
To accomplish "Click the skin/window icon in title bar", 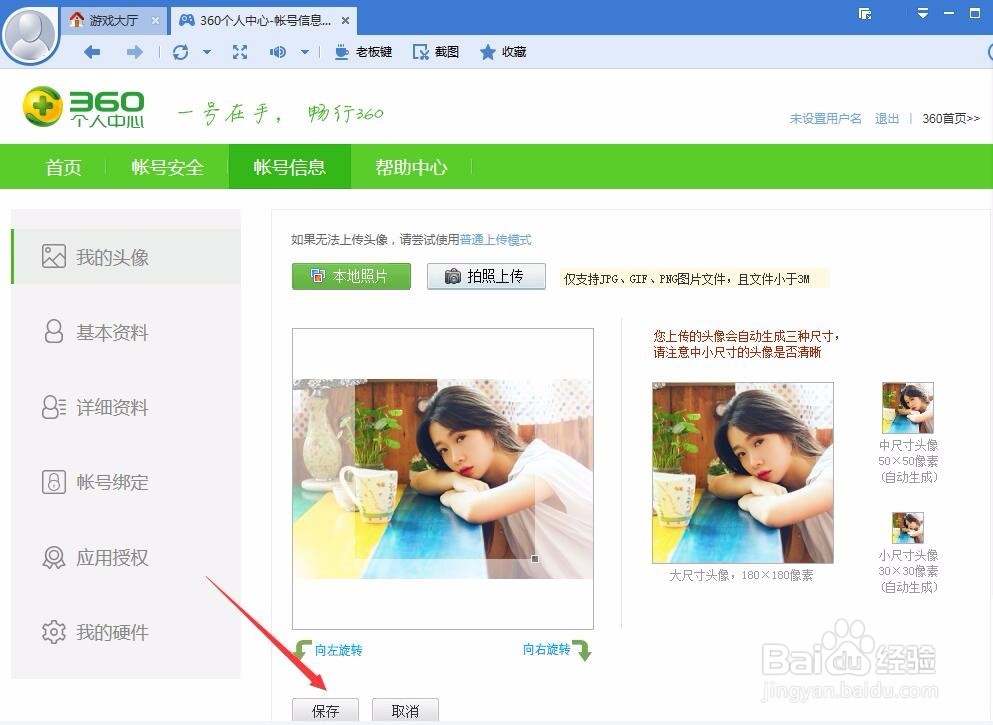I will 865,13.
